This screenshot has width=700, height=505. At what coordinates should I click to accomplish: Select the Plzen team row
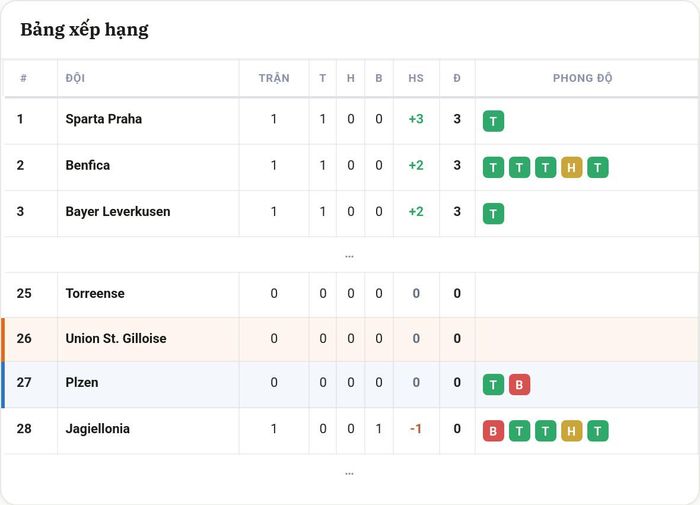coord(351,384)
